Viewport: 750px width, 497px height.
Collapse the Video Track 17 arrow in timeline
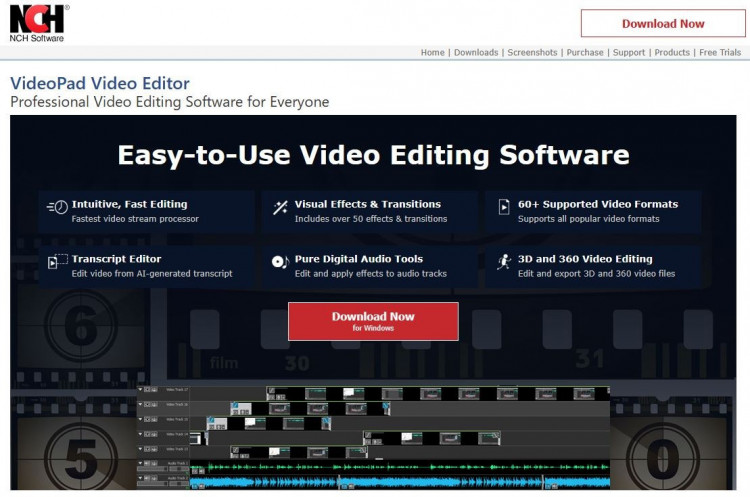141,390
